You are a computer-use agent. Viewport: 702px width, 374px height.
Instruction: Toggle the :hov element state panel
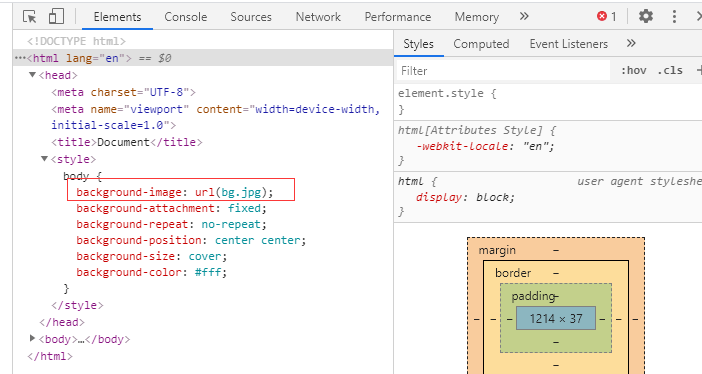click(x=634, y=70)
